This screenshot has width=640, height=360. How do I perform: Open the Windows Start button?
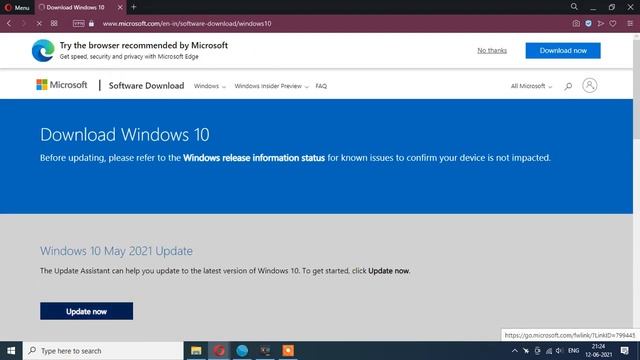[x=11, y=351]
